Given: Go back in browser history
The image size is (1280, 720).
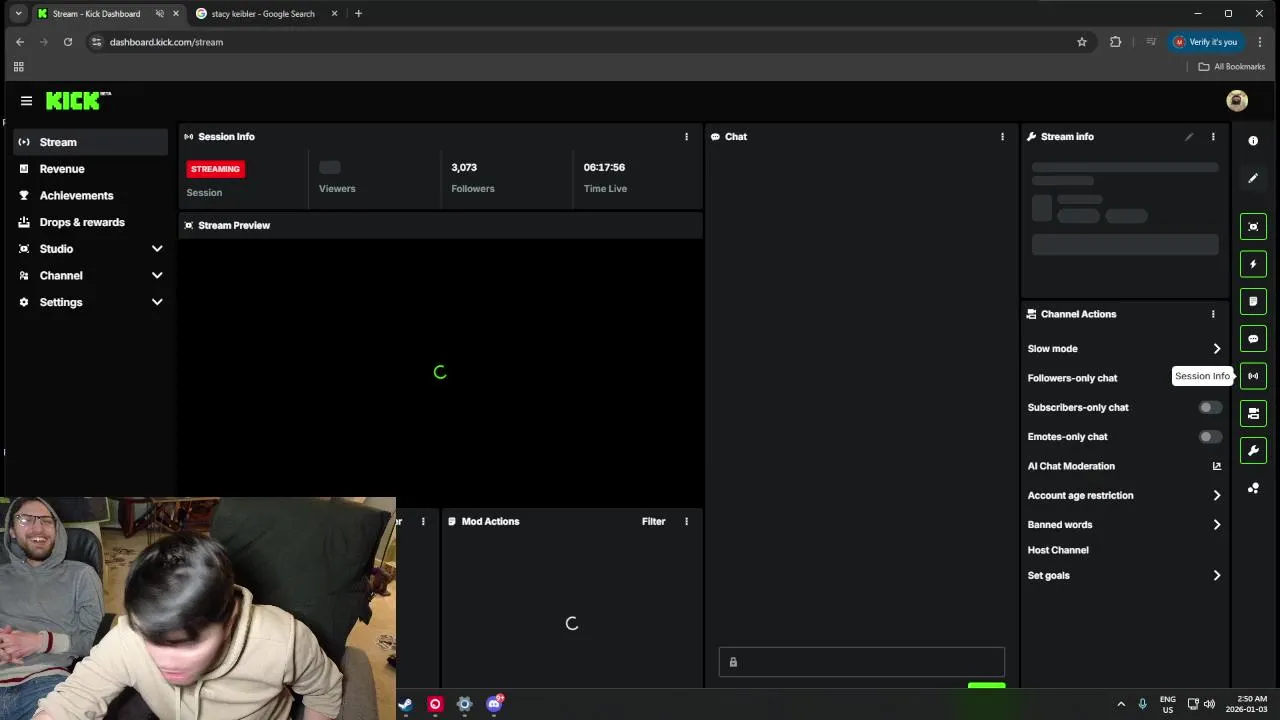Looking at the screenshot, I should click(20, 42).
